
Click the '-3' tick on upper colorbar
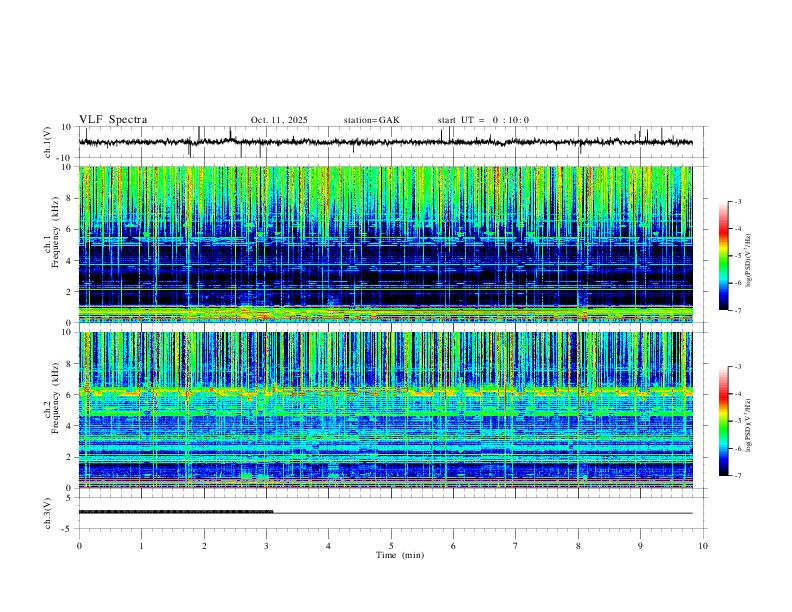738,202
